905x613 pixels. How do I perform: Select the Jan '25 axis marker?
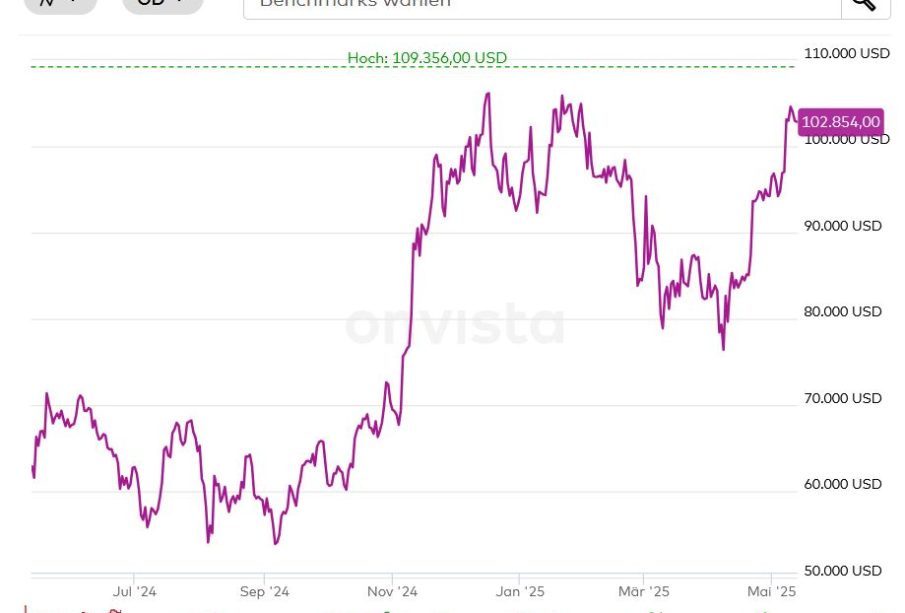pyautogui.click(x=519, y=591)
